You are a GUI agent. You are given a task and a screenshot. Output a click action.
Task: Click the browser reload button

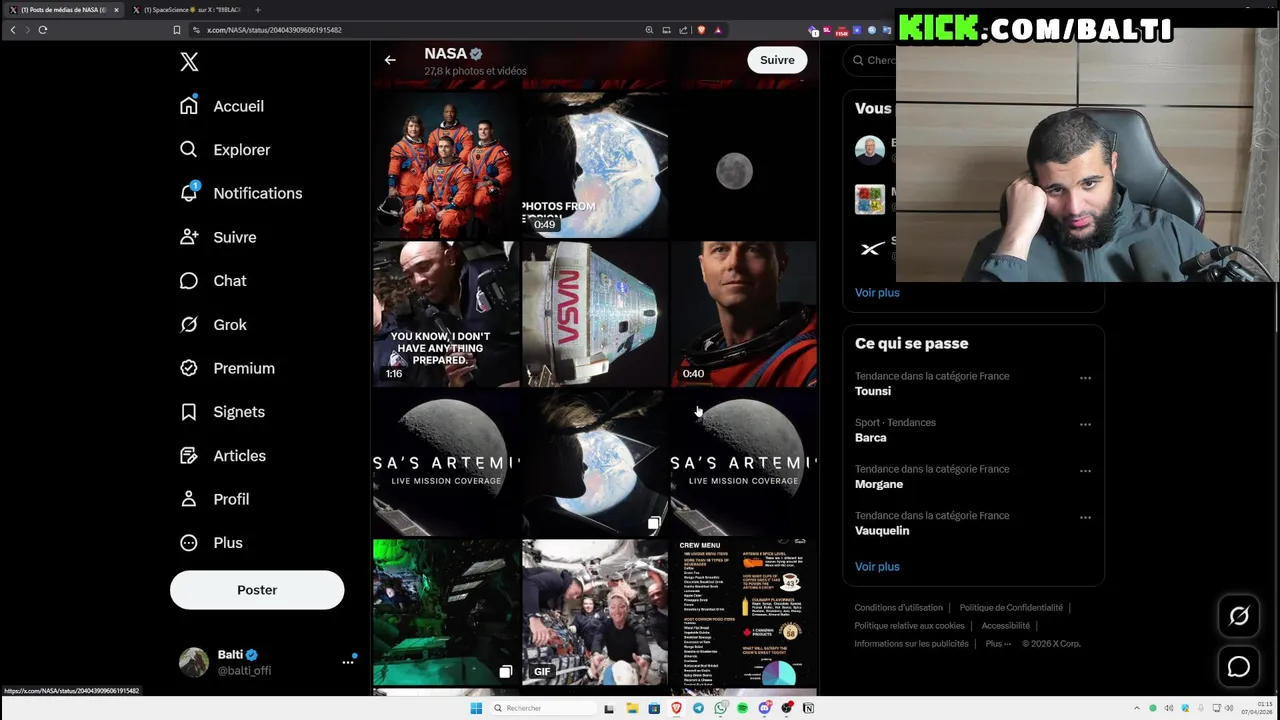tap(43, 30)
